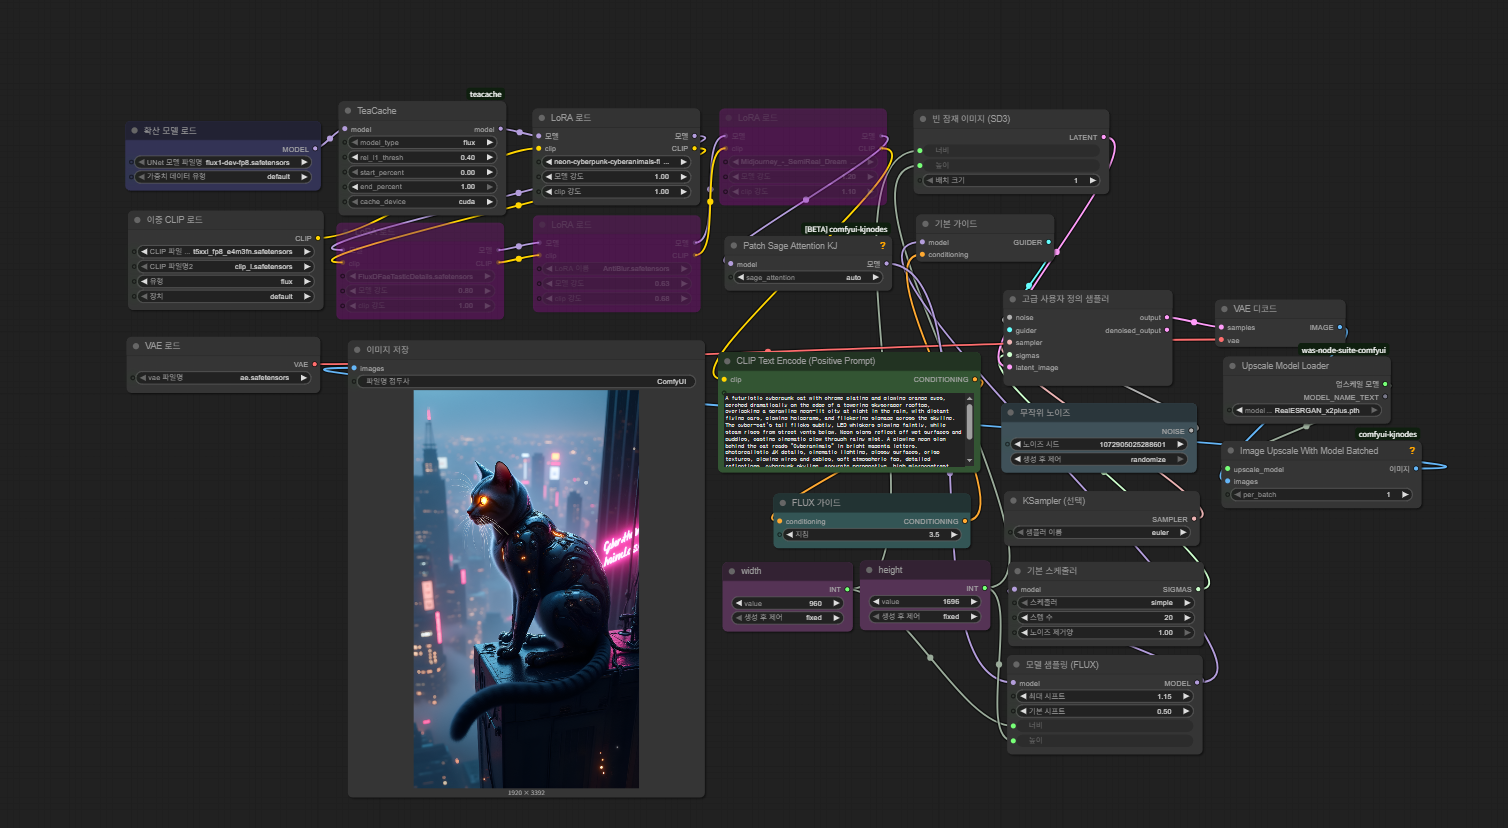1508x828 pixels.
Task: Click the title dot of FLUX 가이드 node
Action: click(782, 502)
